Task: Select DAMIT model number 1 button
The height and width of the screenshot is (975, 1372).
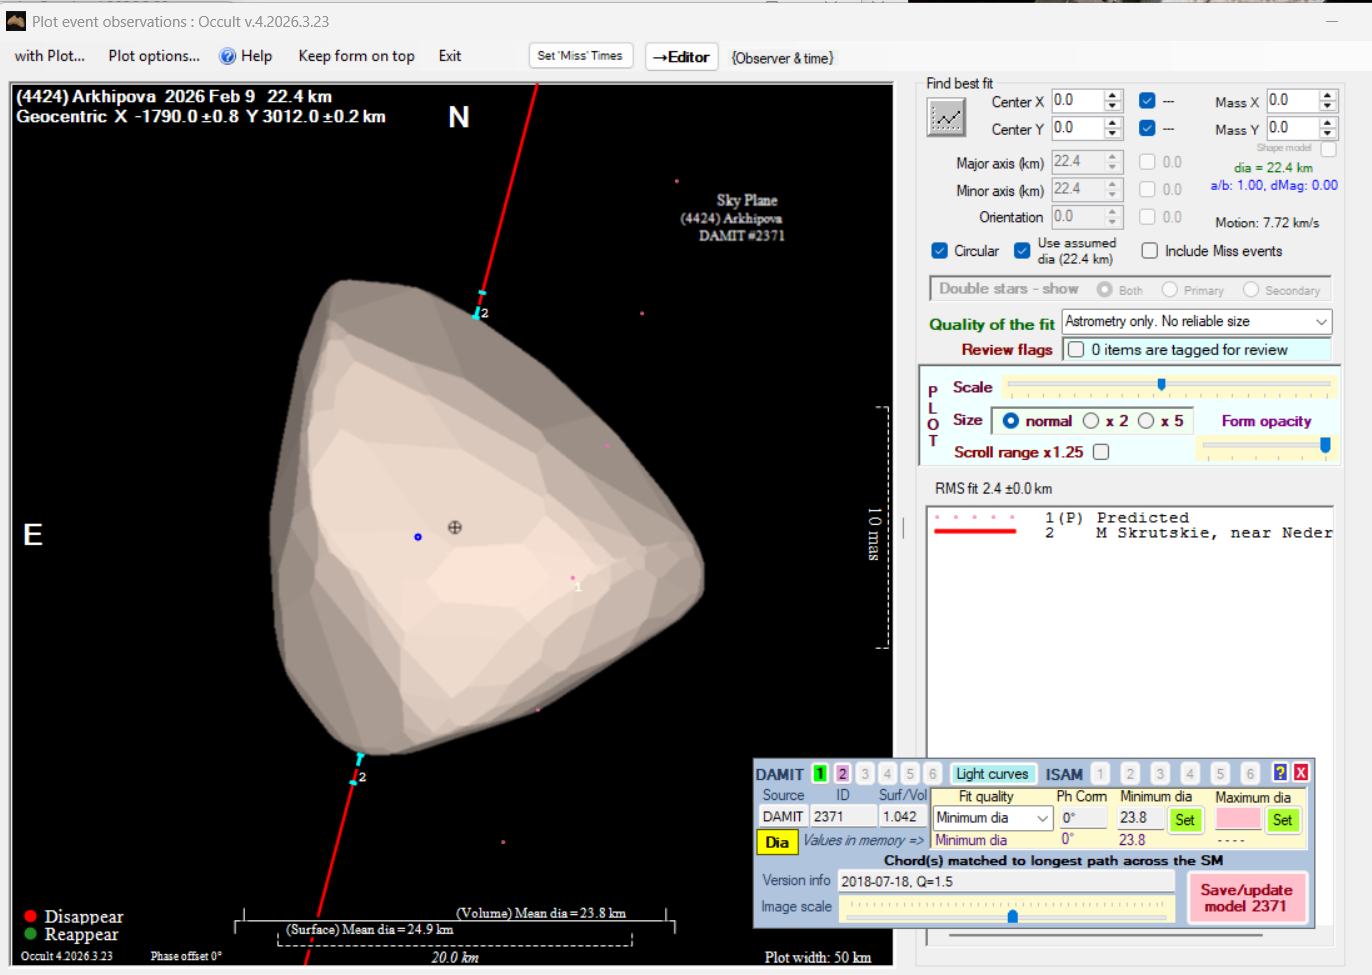Action: pyautogui.click(x=820, y=773)
